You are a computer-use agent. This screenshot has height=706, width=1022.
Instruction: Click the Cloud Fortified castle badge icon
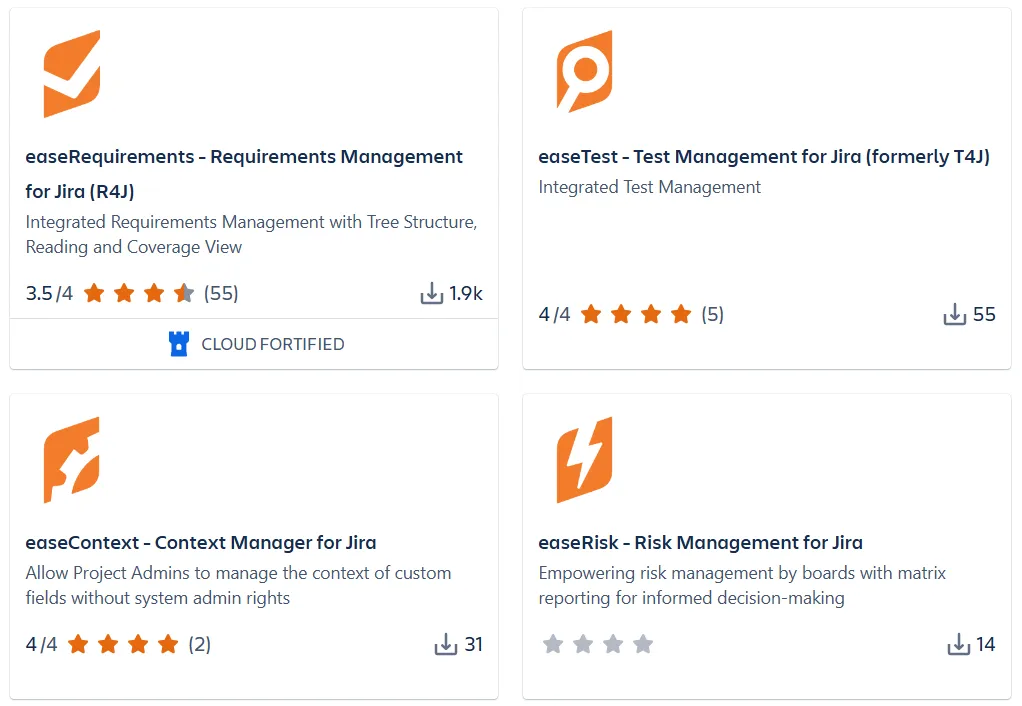click(180, 344)
